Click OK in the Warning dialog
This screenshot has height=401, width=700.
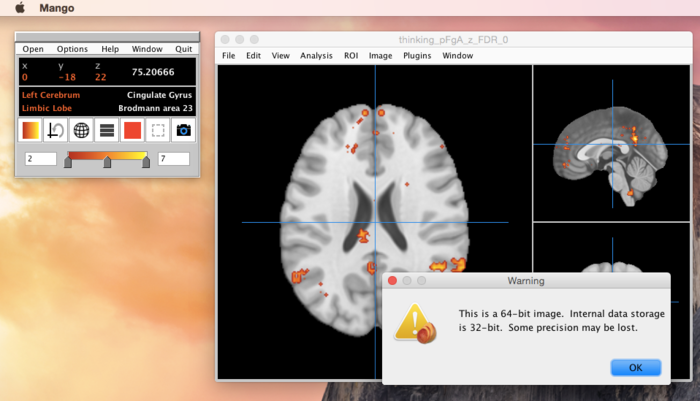tap(635, 367)
